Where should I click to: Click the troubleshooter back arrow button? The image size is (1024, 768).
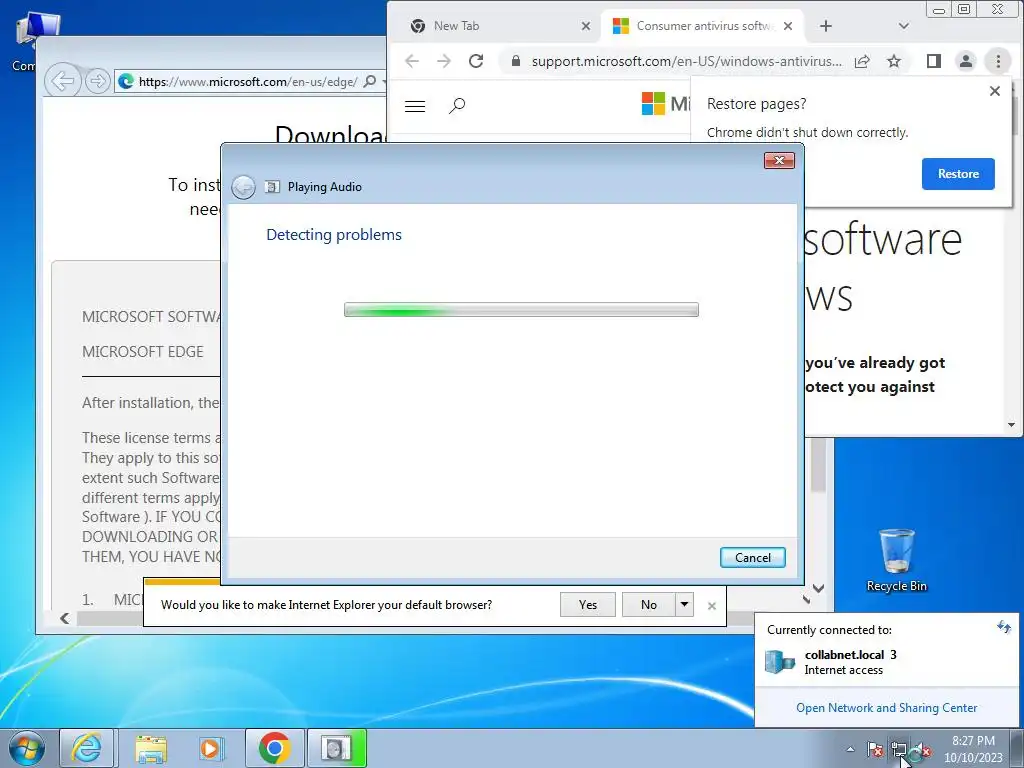[x=244, y=187]
